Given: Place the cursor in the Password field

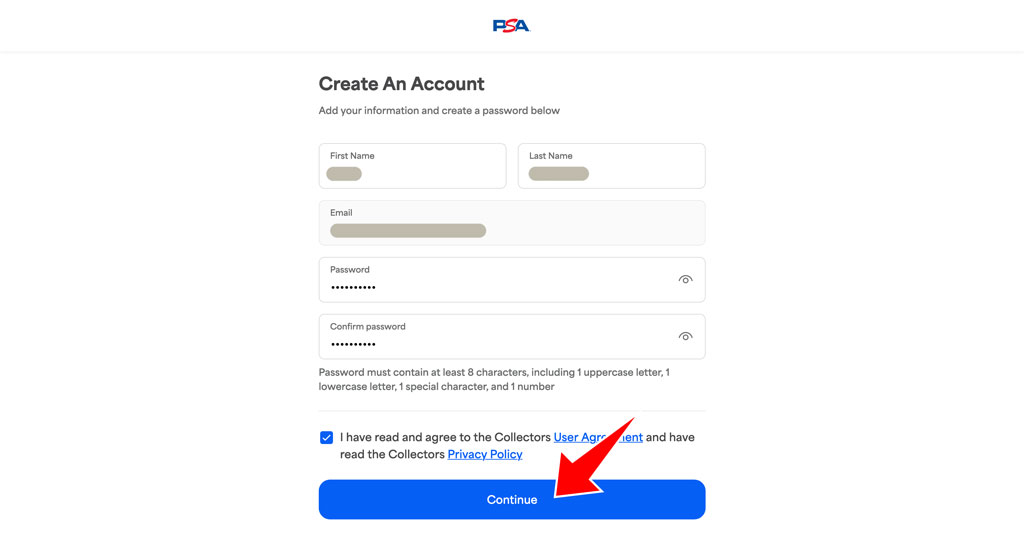Looking at the screenshot, I should [512, 279].
